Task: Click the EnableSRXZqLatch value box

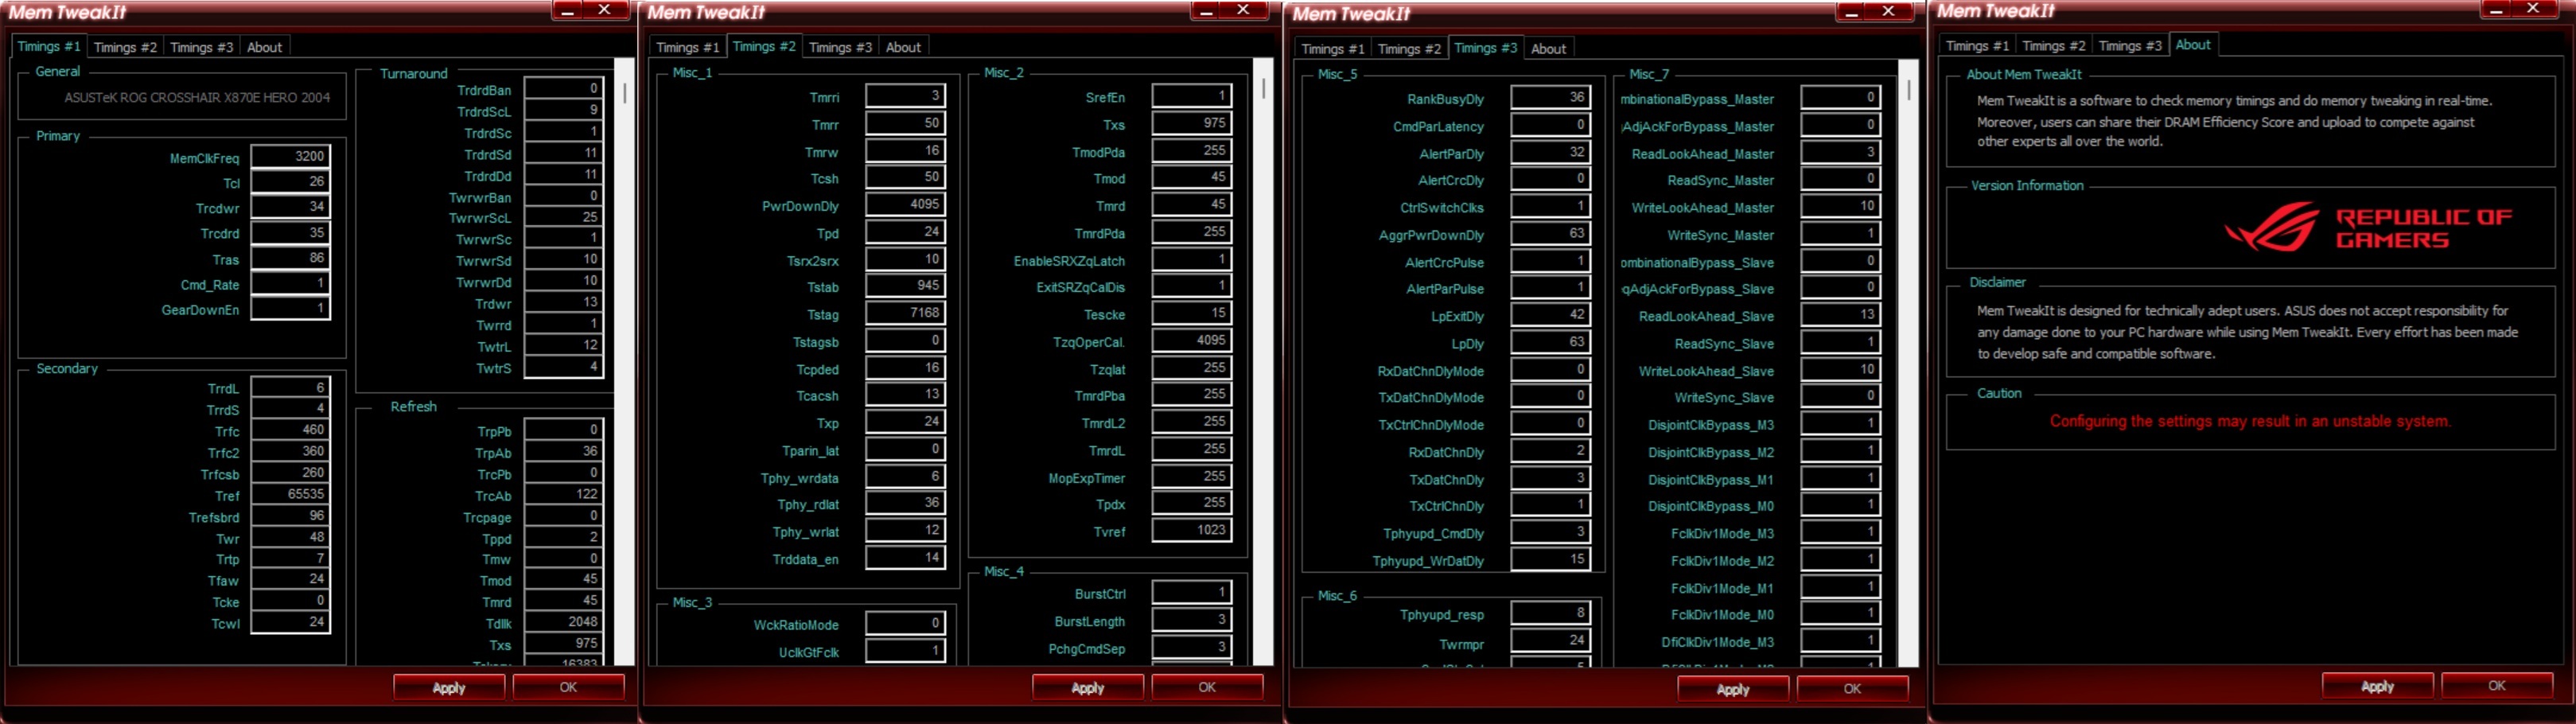Action: 1191,260
